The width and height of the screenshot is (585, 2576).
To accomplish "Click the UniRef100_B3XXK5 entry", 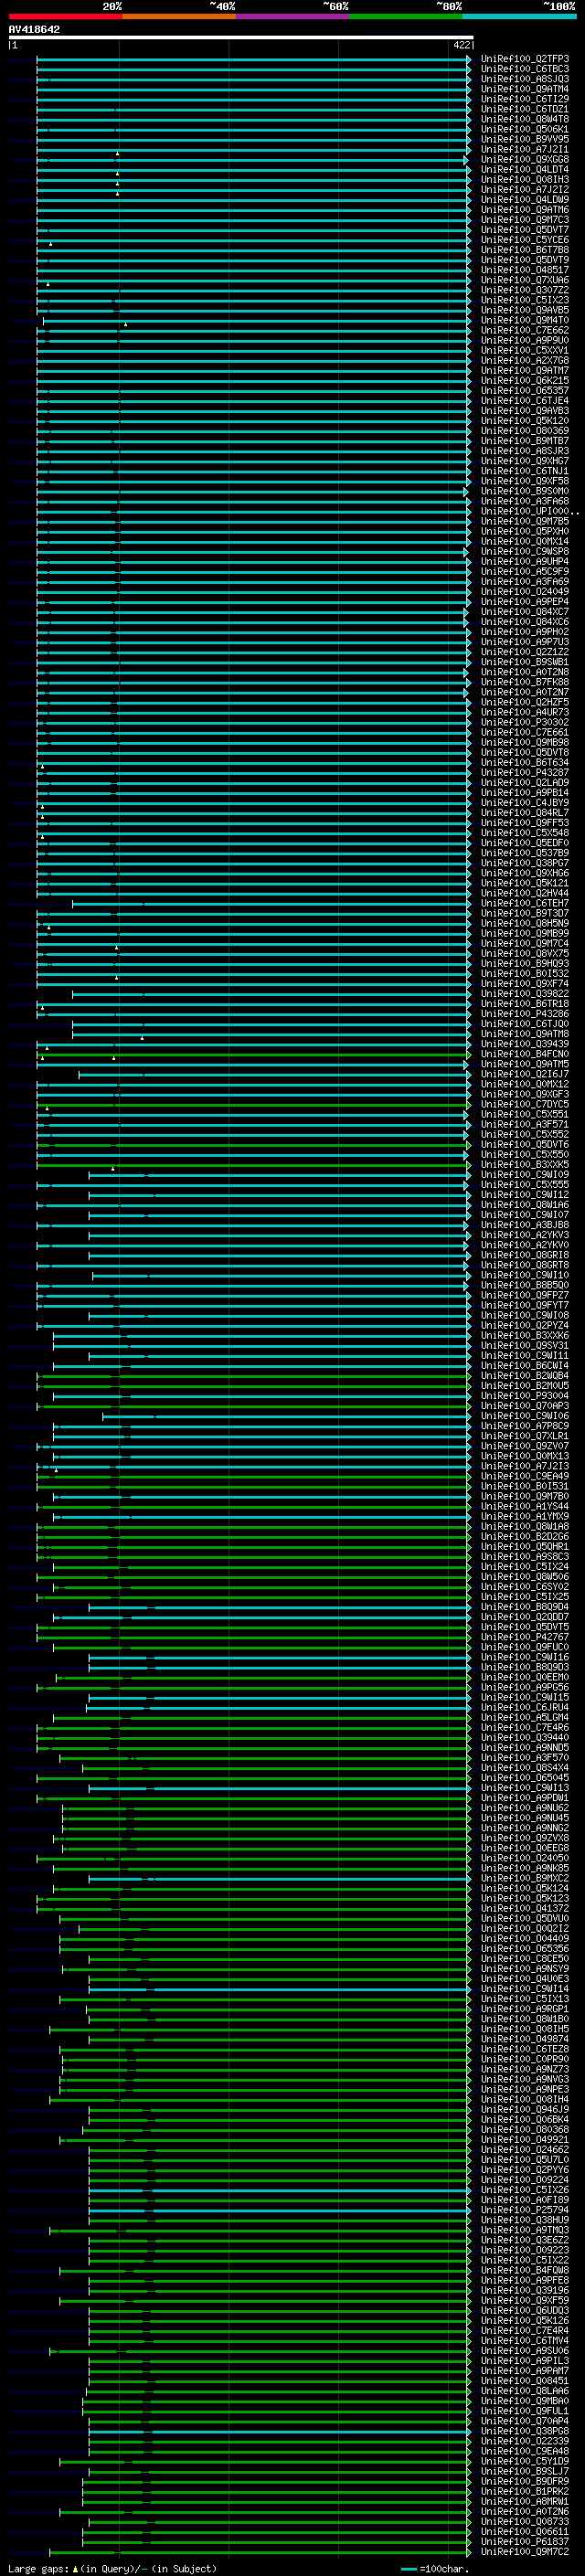I will (525, 1165).
